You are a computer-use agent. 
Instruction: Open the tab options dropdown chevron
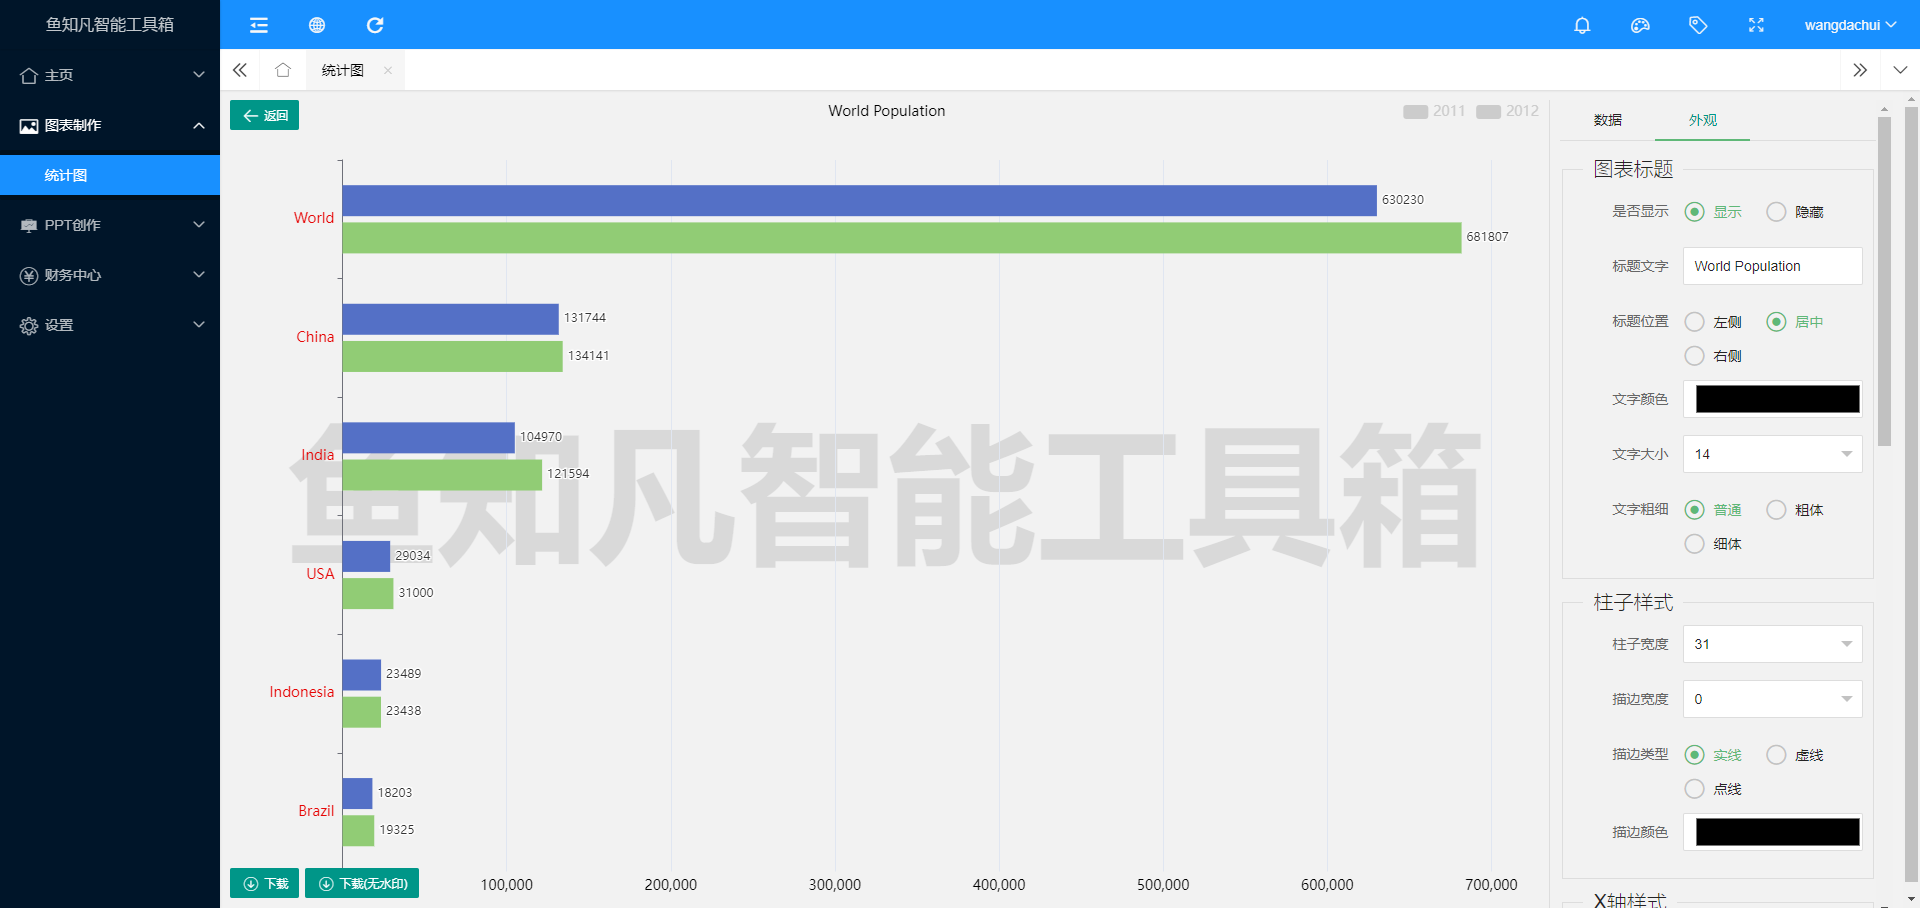[x=1900, y=70]
